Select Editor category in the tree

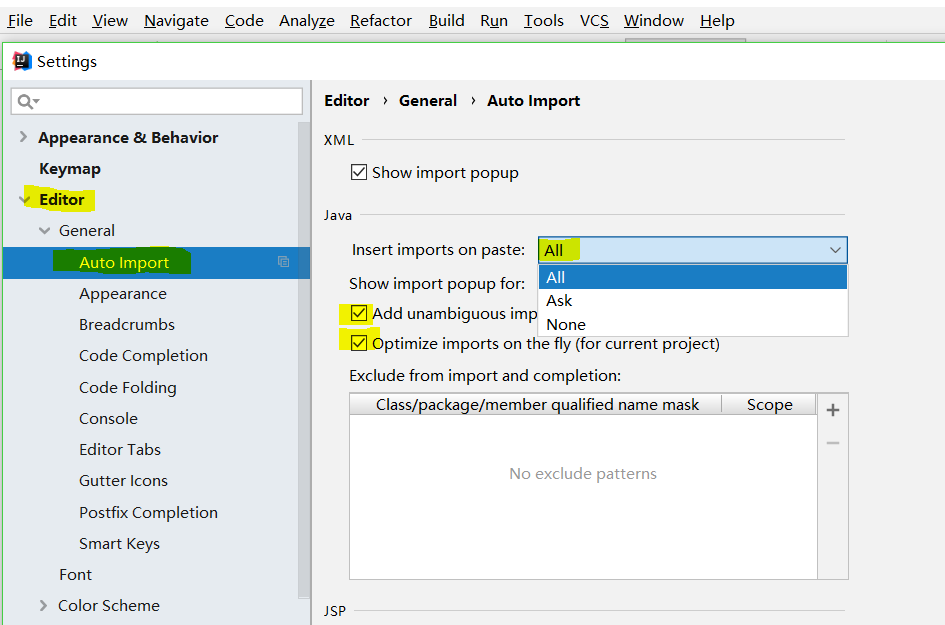[x=61, y=199]
